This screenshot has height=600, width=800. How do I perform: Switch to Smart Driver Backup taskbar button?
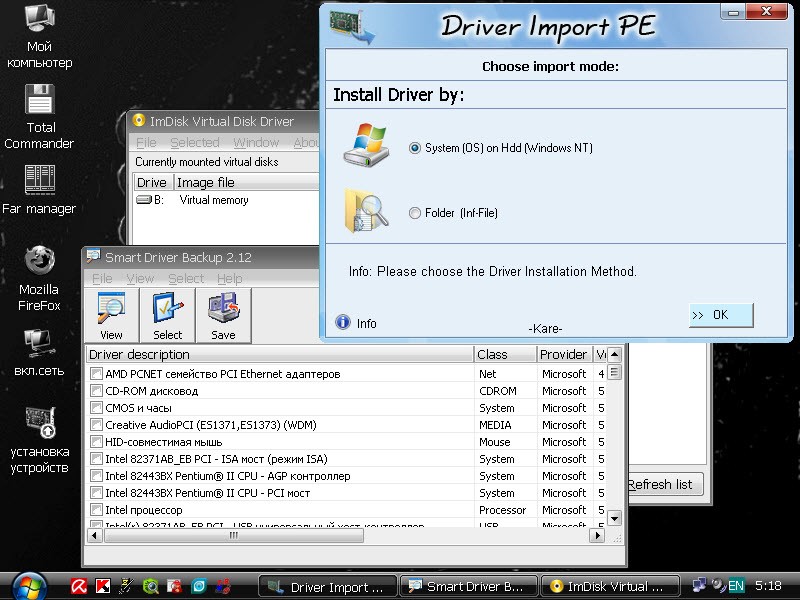click(468, 587)
